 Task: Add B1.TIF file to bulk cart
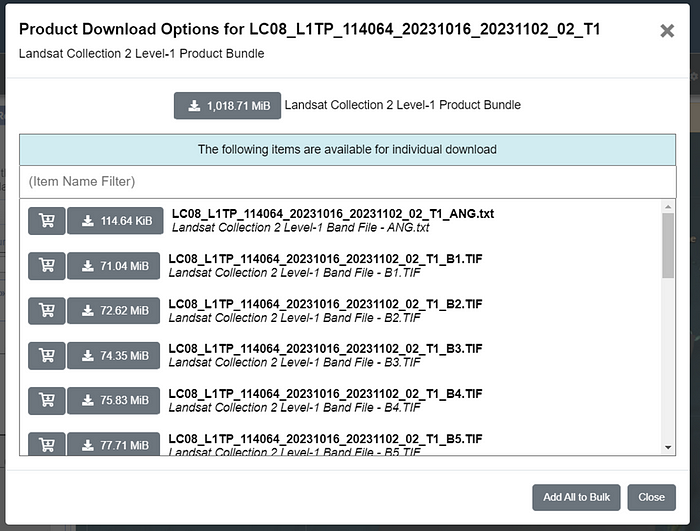click(x=47, y=266)
